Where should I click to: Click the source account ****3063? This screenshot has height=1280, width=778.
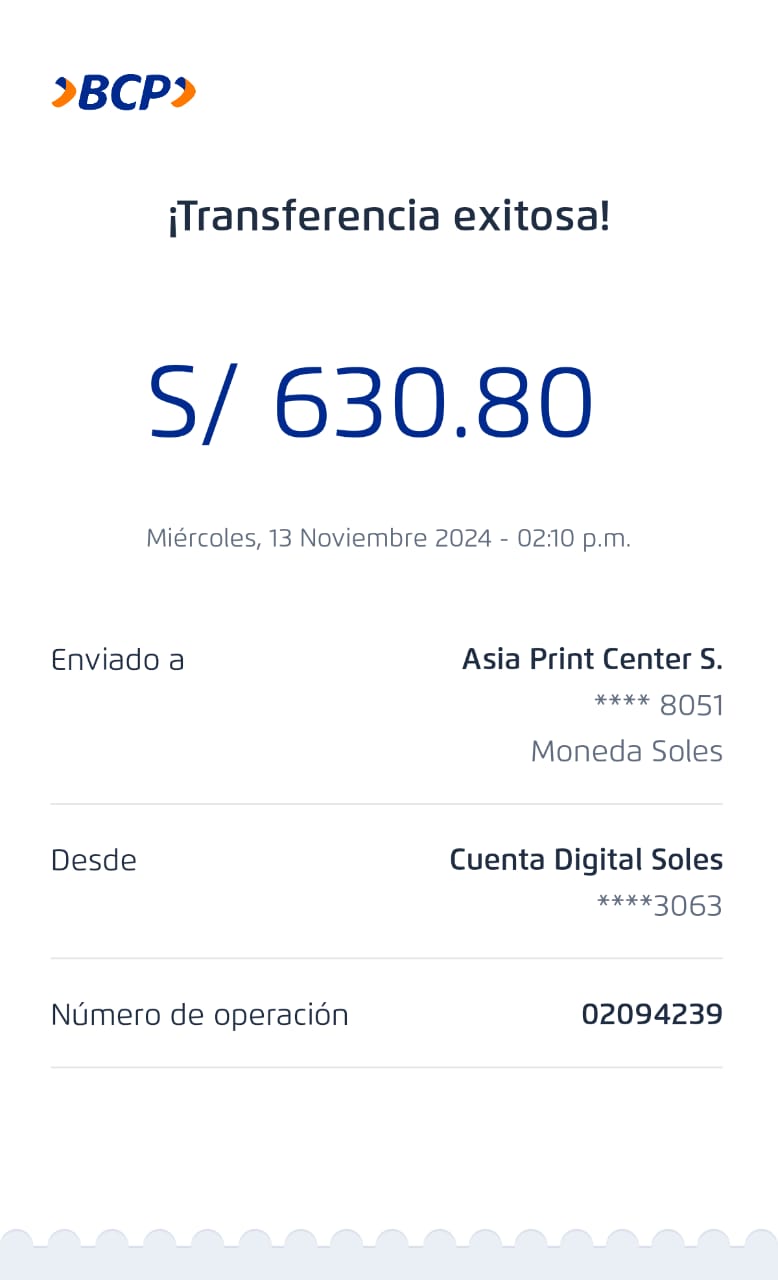(659, 906)
